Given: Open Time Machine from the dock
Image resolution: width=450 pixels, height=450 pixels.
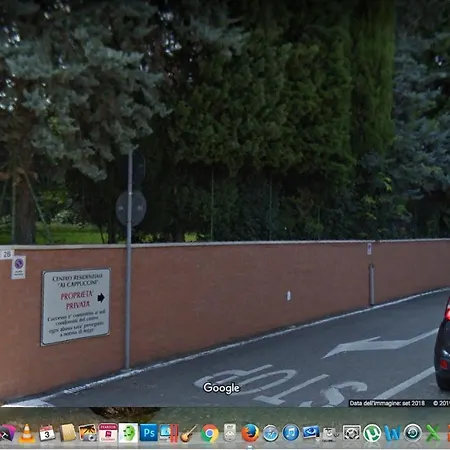Looking at the screenshot, I should click(x=413, y=433).
